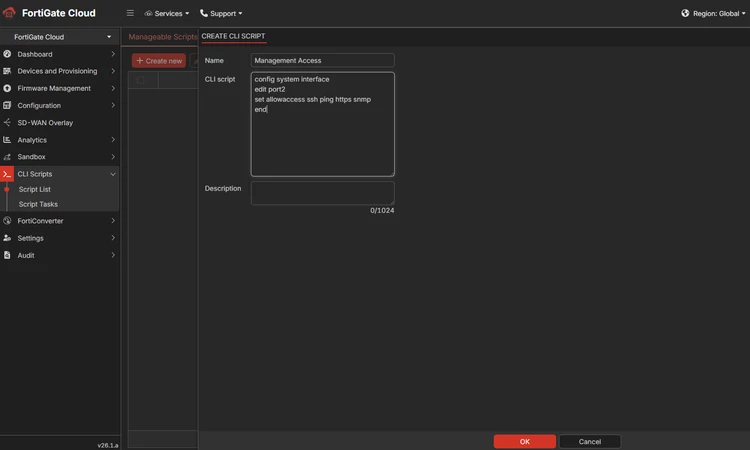Click the FortiConverter sidebar icon

tap(7, 220)
